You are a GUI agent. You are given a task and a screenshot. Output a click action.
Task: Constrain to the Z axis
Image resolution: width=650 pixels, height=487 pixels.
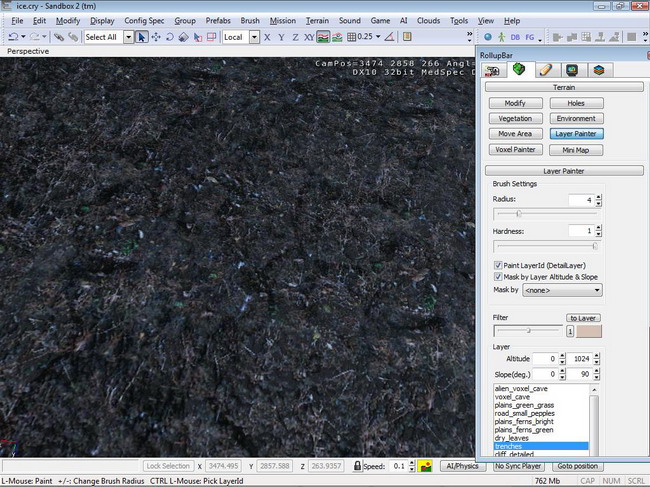click(295, 37)
